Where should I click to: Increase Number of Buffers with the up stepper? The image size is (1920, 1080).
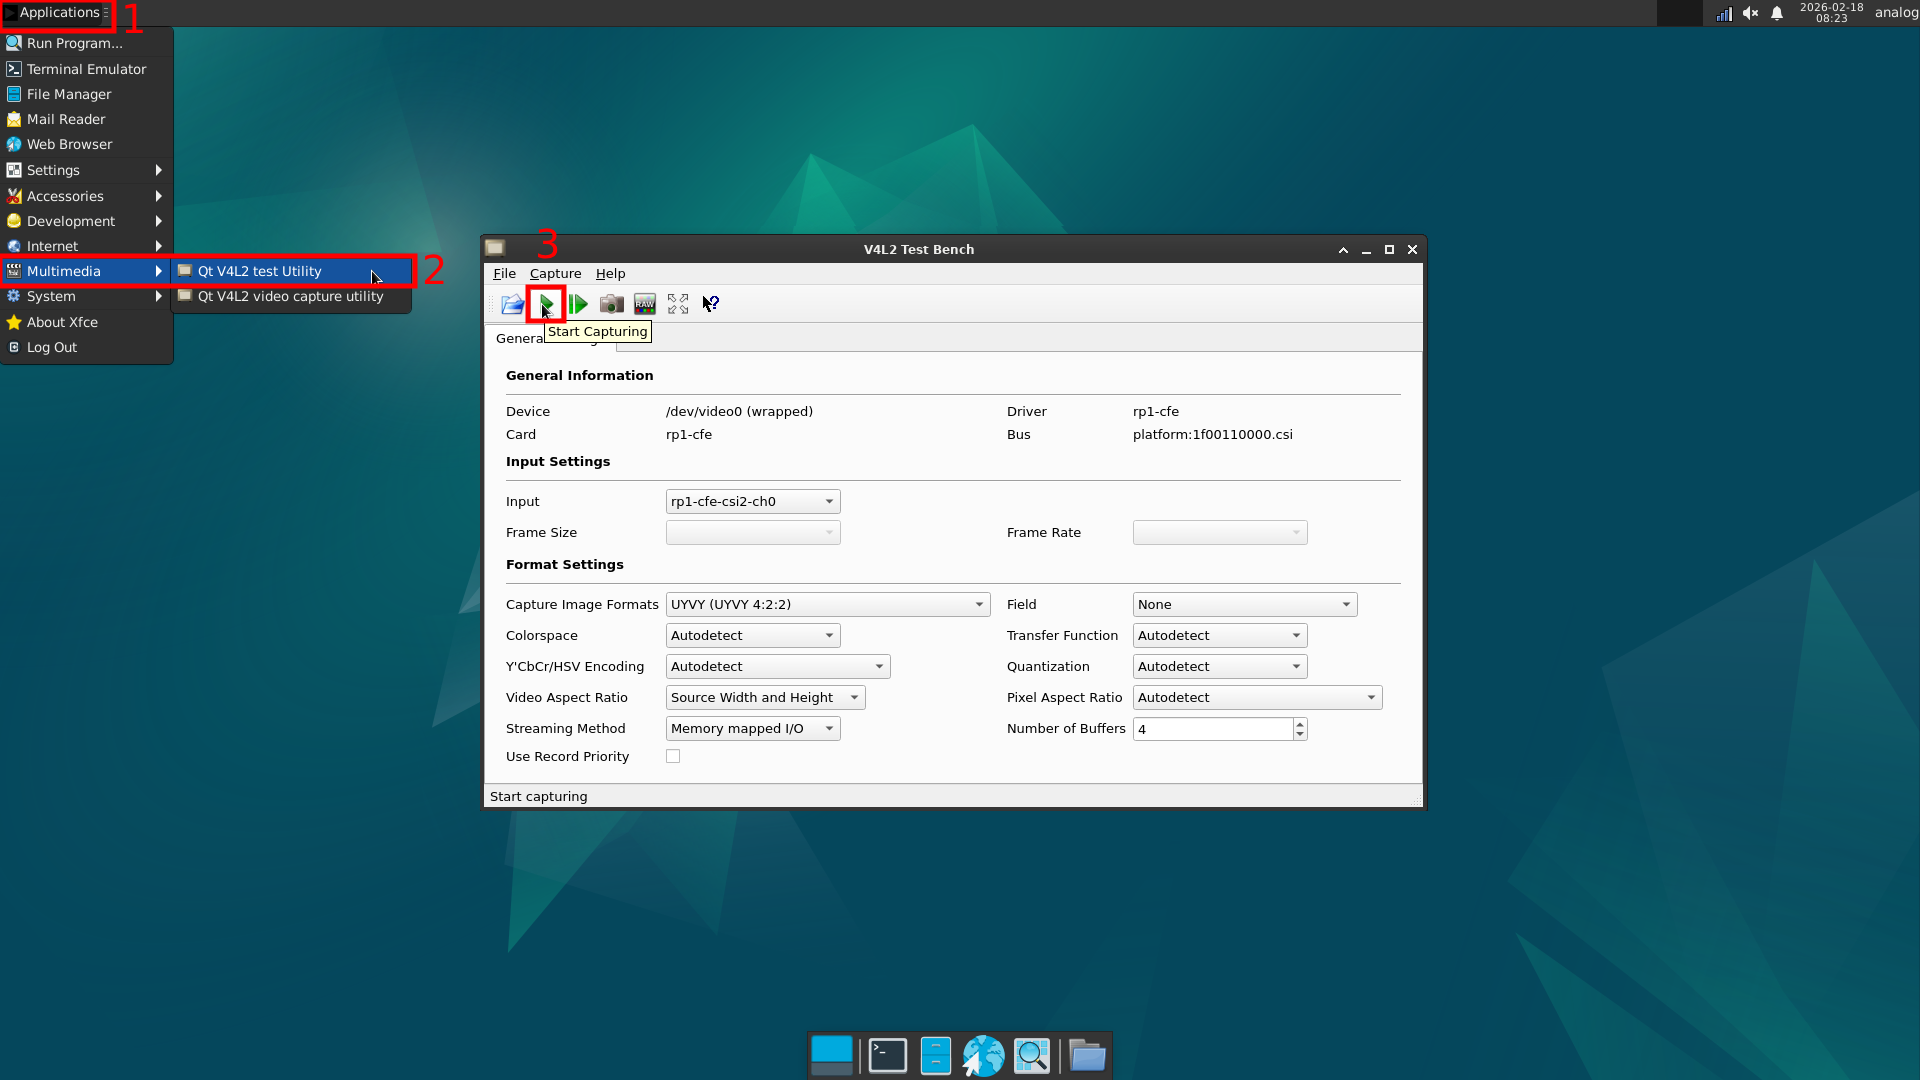coord(1298,723)
